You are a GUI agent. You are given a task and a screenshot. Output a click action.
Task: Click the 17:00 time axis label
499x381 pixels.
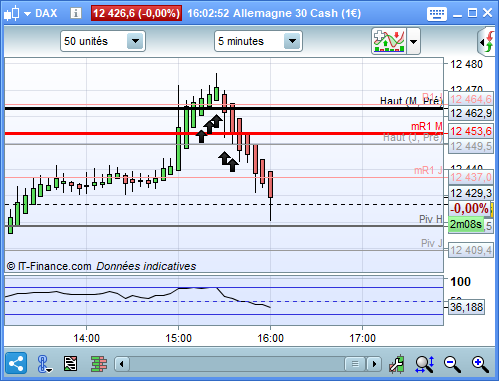362,338
